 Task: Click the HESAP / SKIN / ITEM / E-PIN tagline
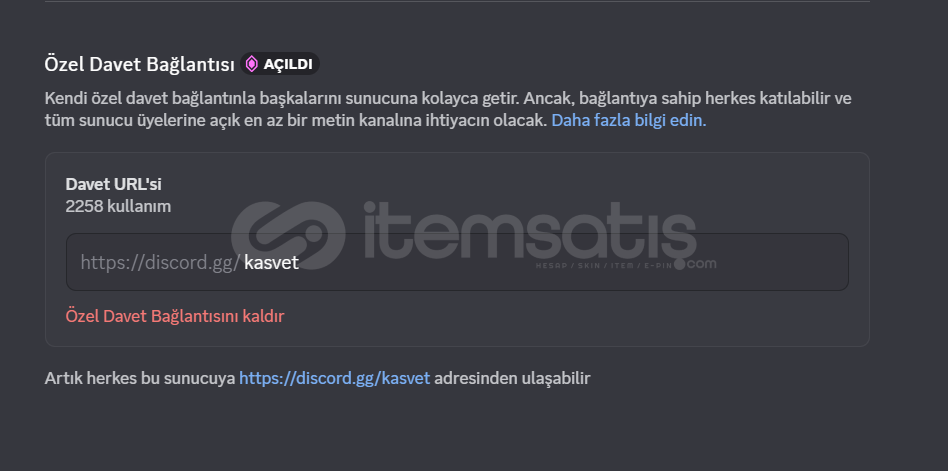tap(604, 265)
